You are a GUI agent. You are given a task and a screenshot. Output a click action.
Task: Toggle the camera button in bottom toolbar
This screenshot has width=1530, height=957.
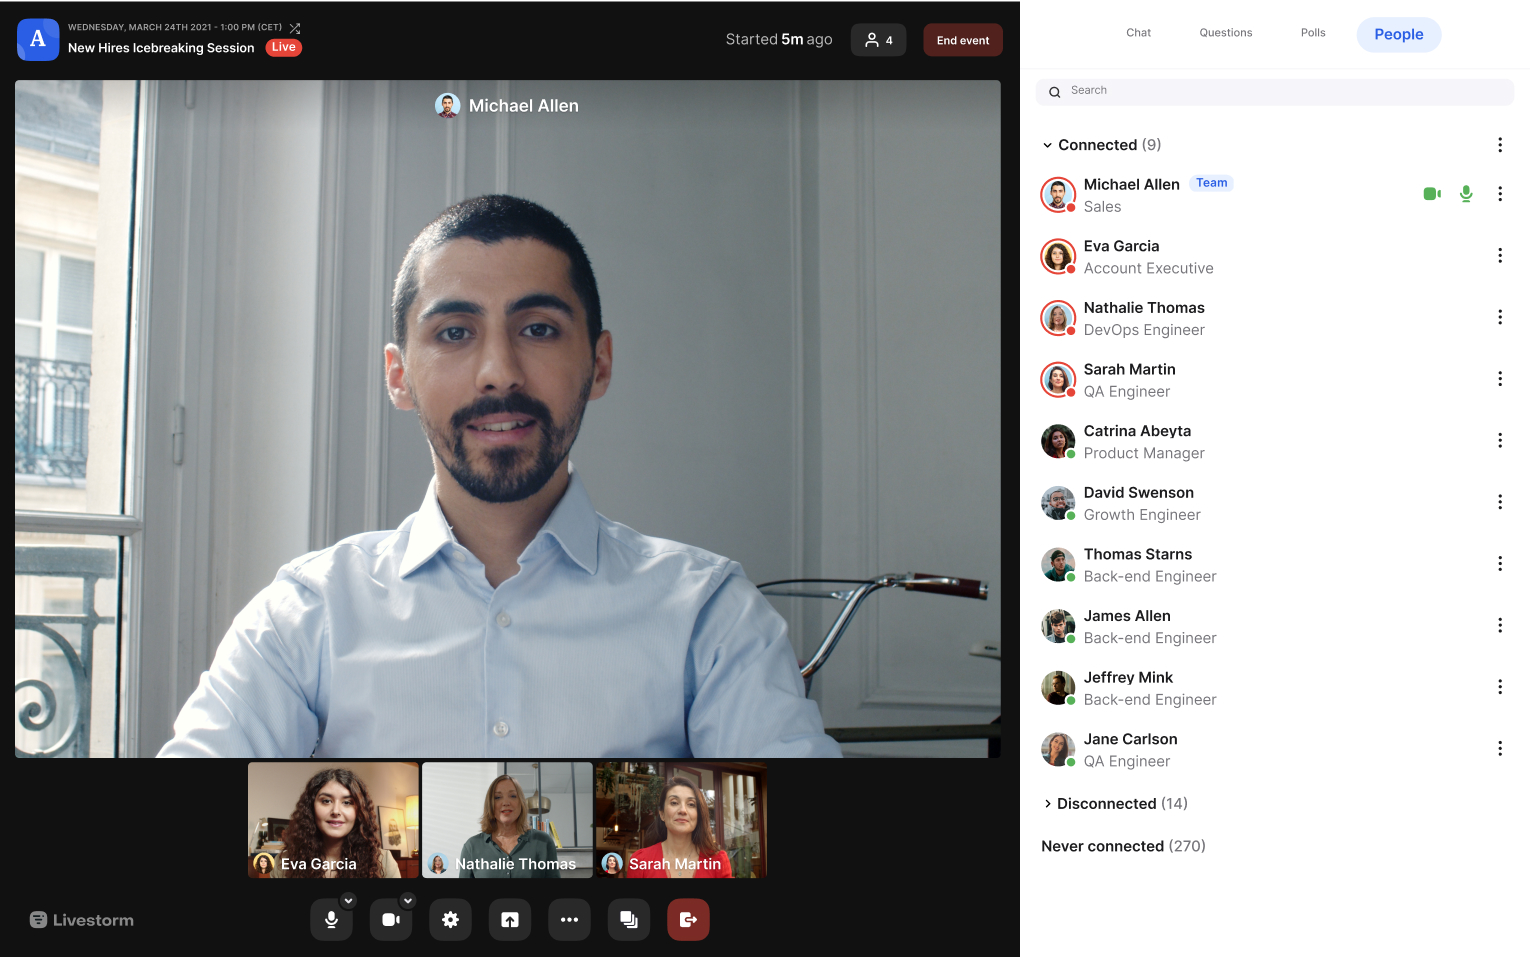point(391,920)
